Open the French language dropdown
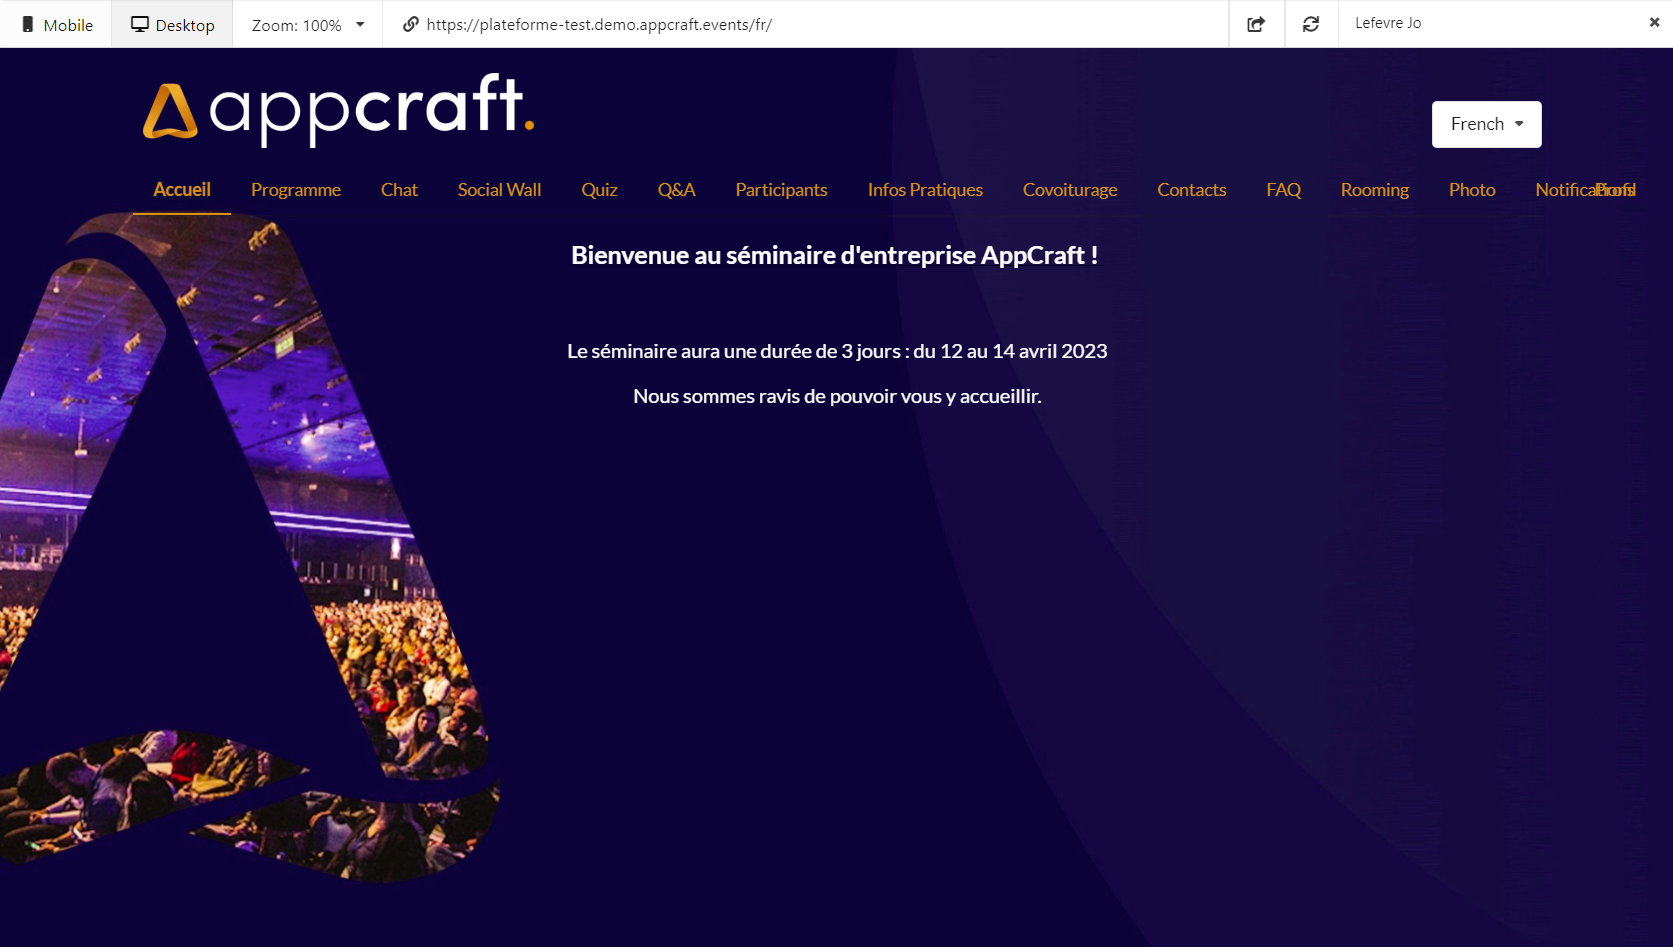 [1486, 124]
